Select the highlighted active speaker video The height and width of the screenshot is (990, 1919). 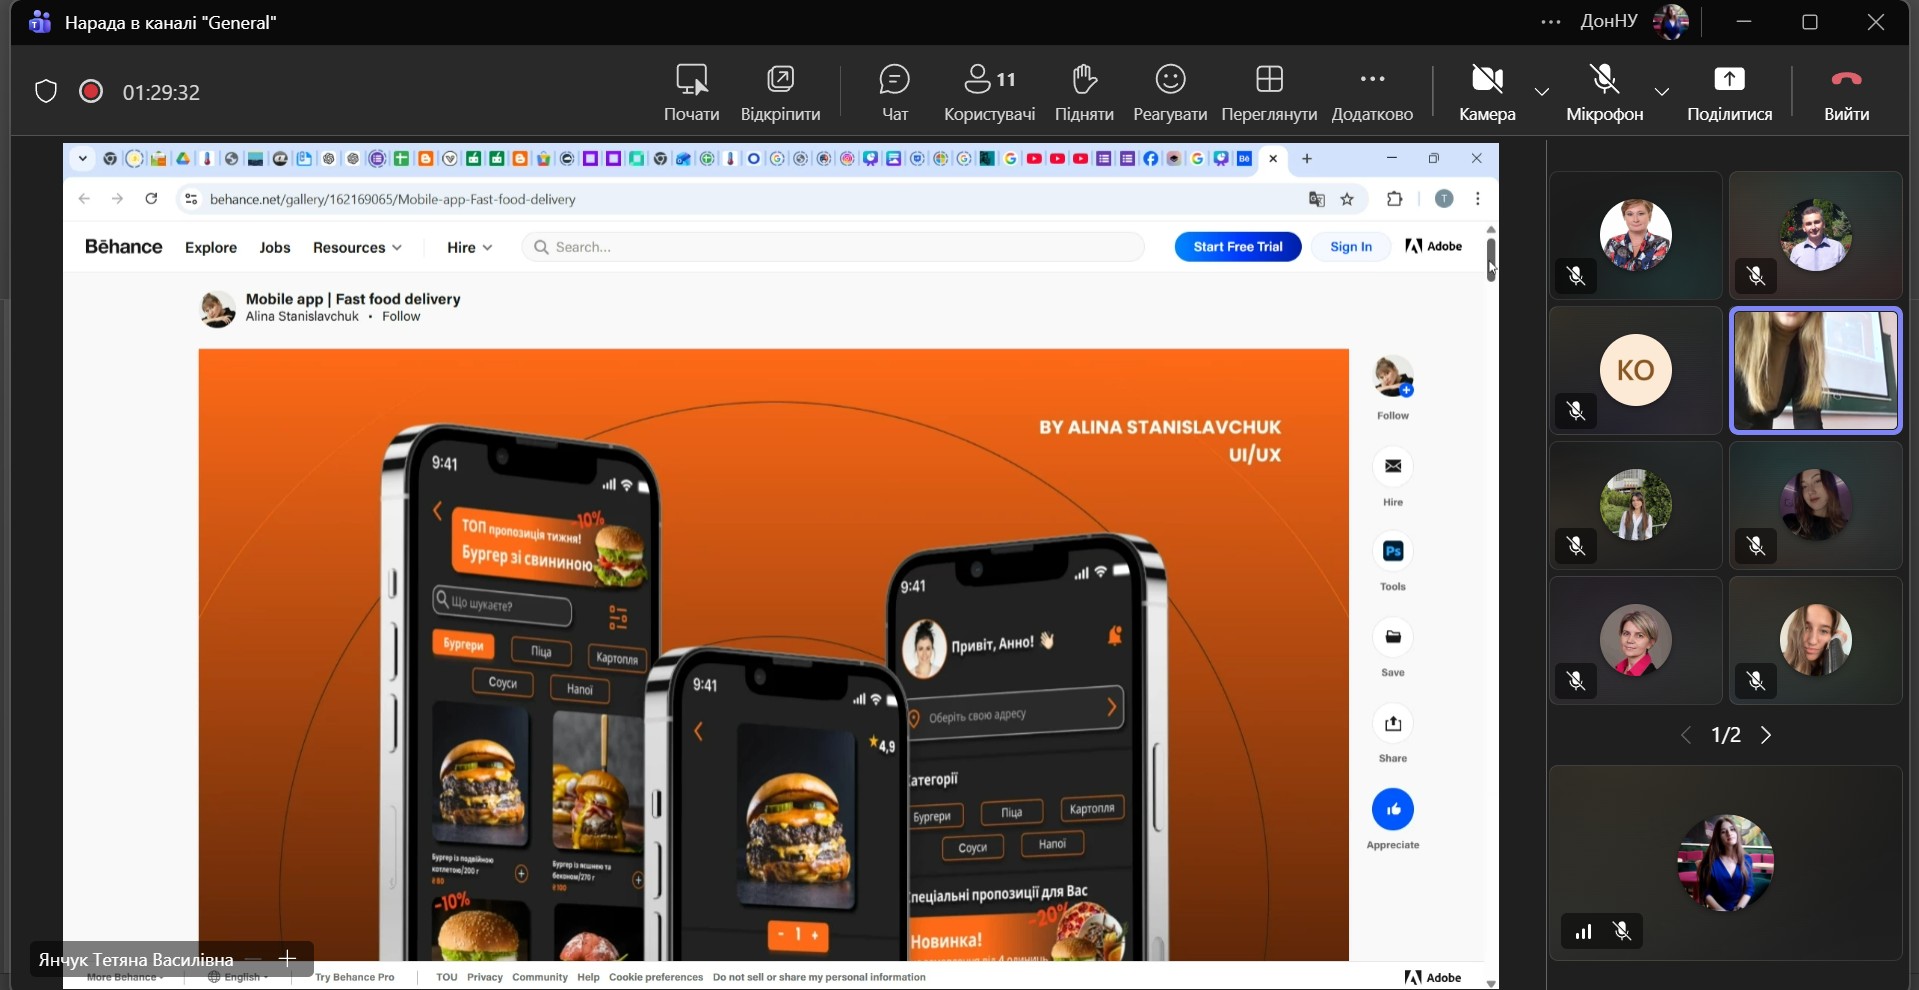(1815, 370)
